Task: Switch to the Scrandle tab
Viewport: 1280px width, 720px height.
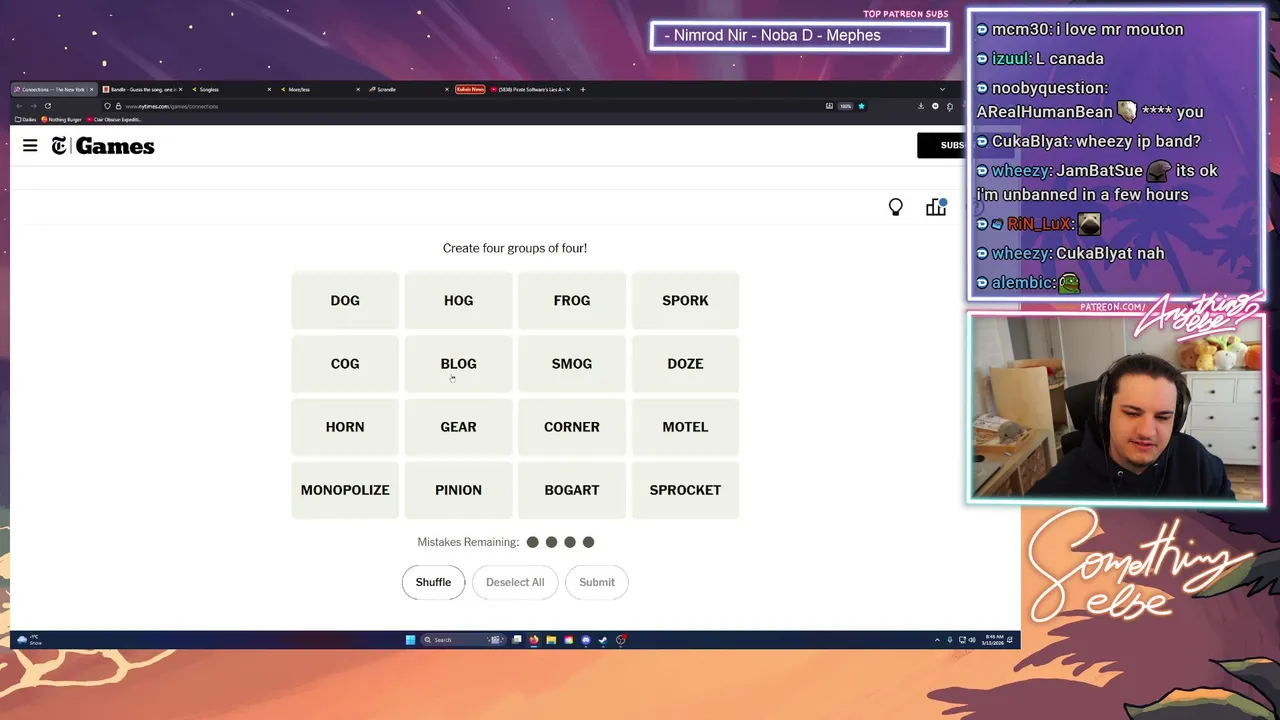Action: click(409, 89)
